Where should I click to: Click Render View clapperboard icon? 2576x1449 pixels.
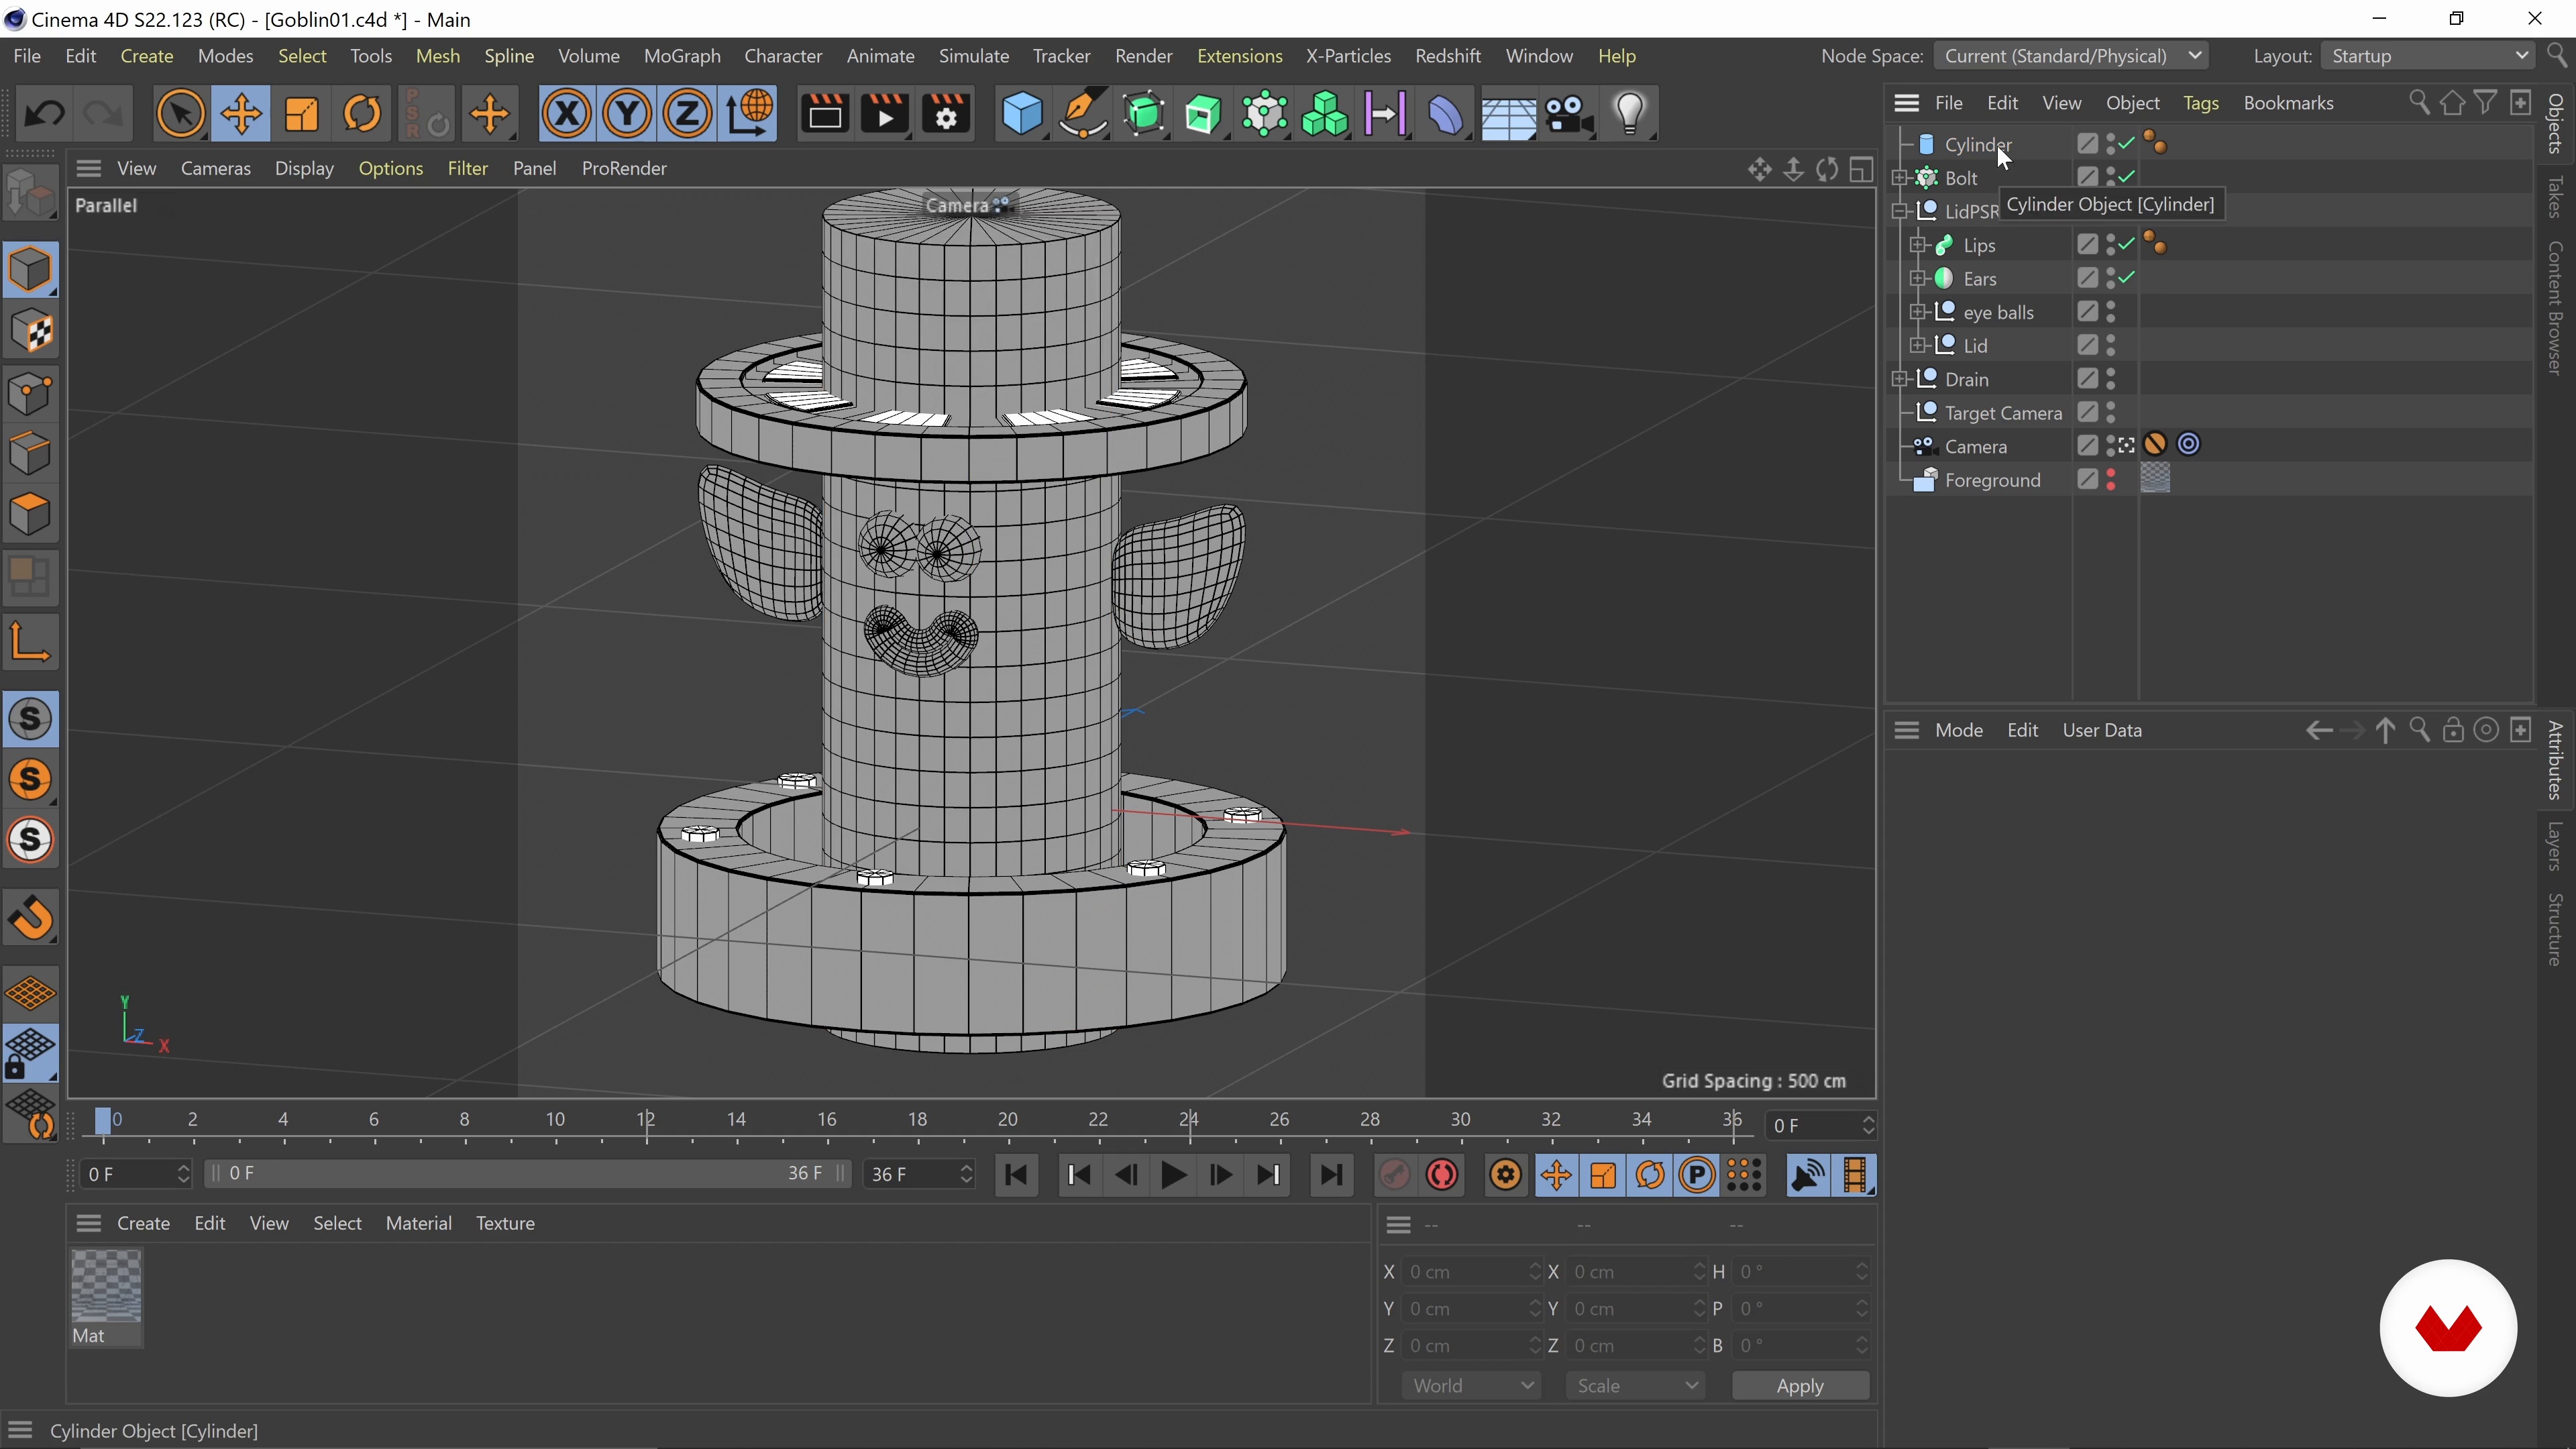tap(825, 114)
